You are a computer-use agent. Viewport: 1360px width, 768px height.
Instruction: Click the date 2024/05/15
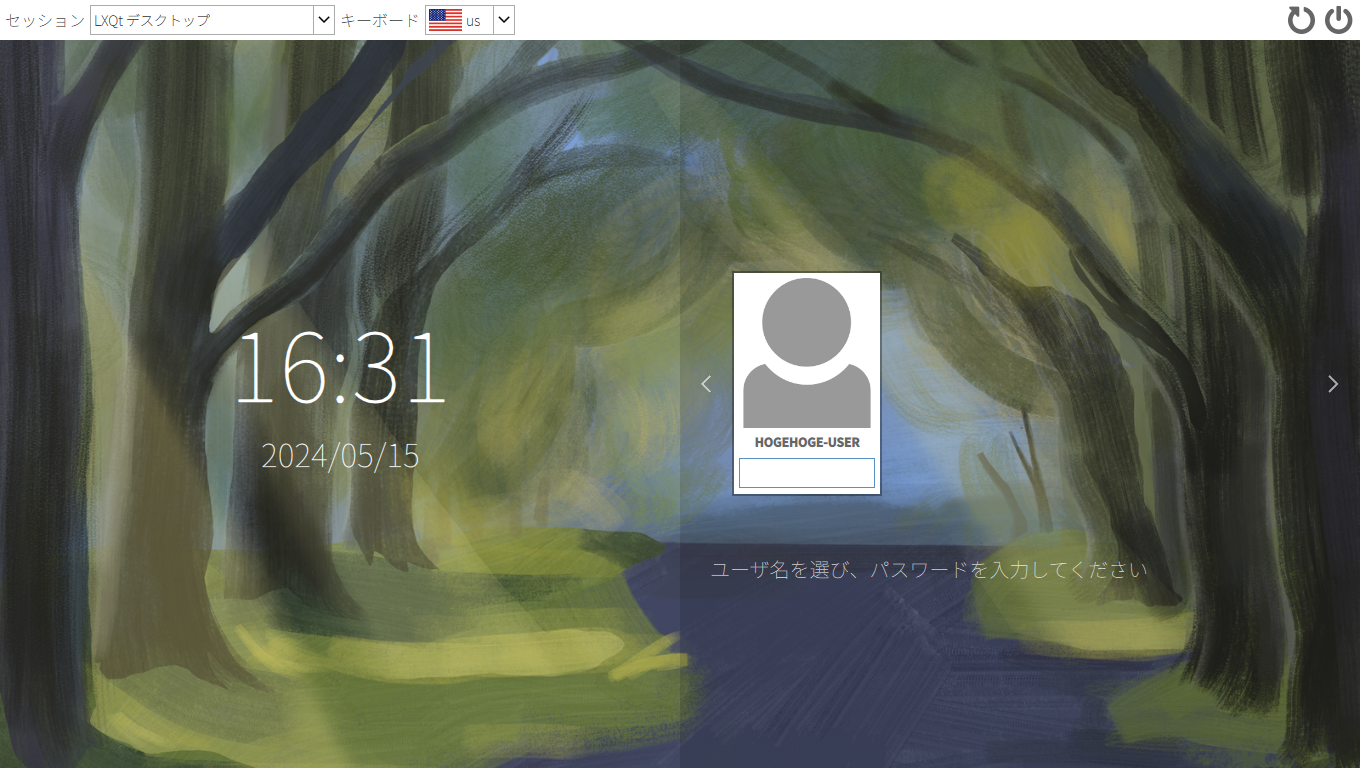340,456
